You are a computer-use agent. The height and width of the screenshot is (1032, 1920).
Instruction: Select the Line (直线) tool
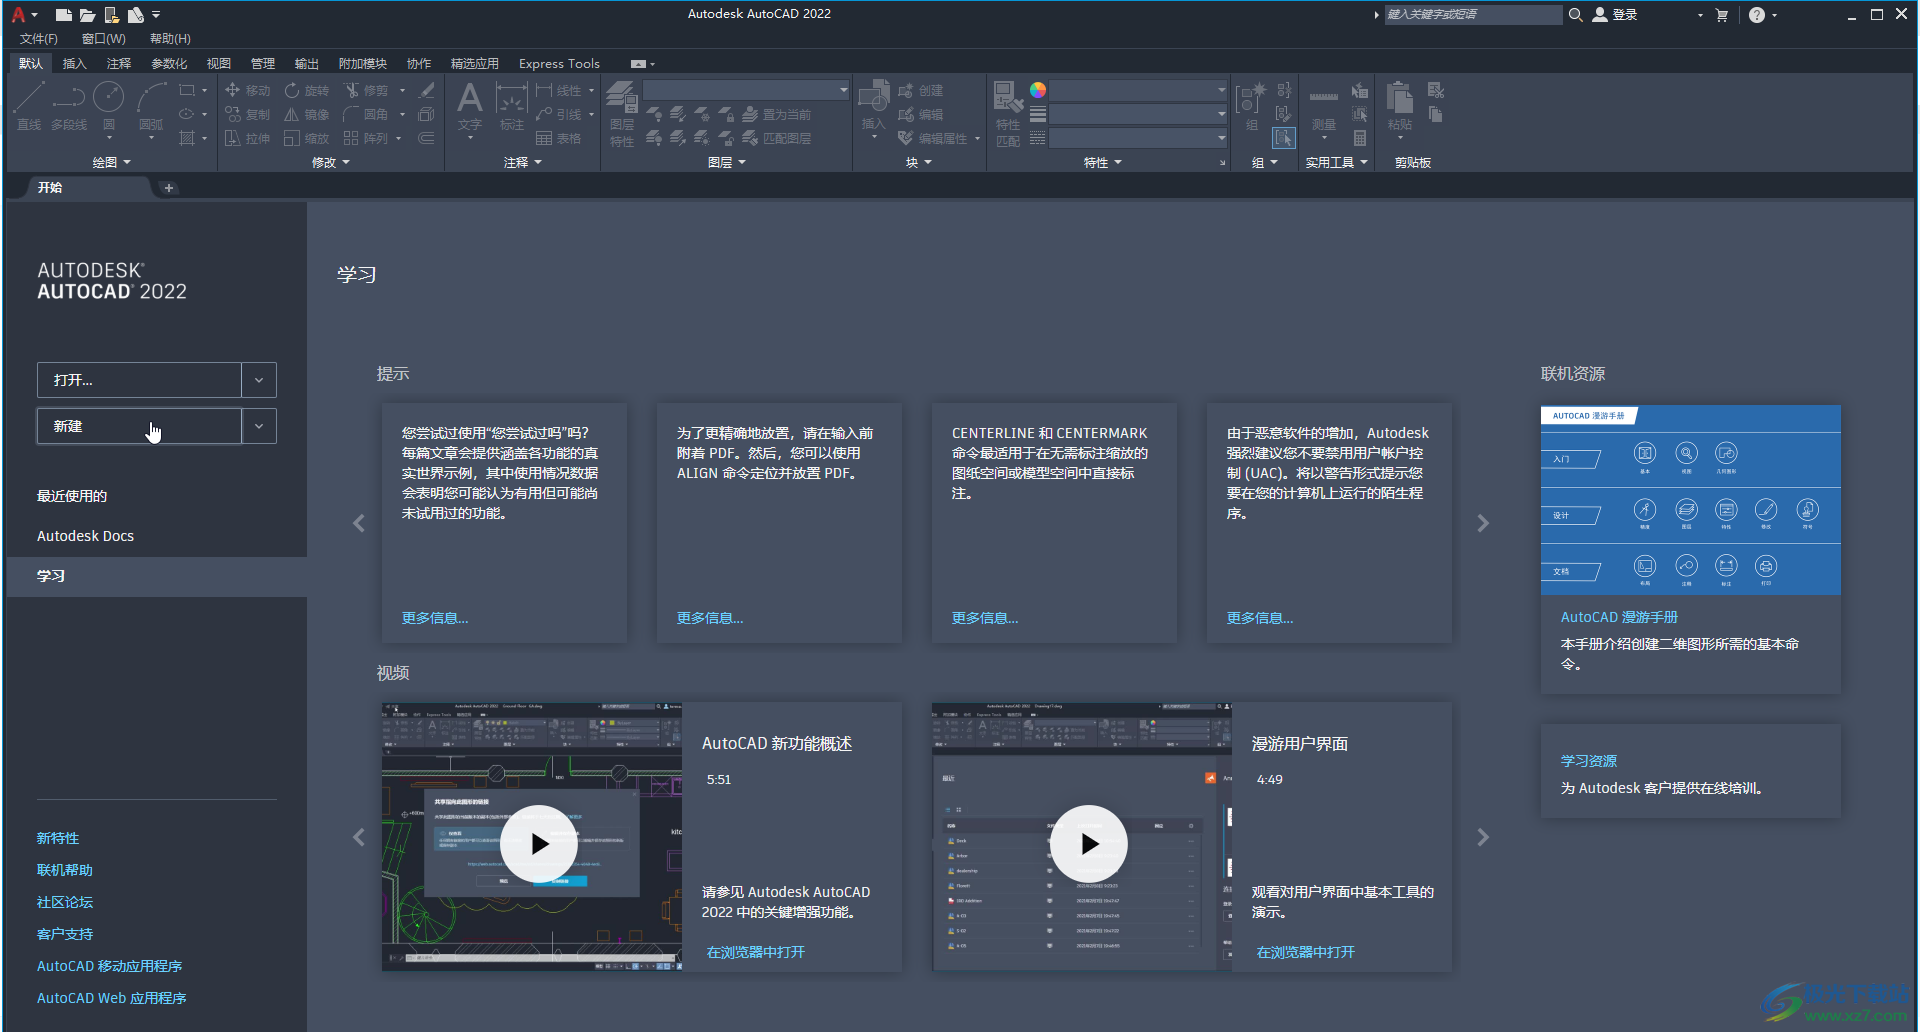point(29,105)
